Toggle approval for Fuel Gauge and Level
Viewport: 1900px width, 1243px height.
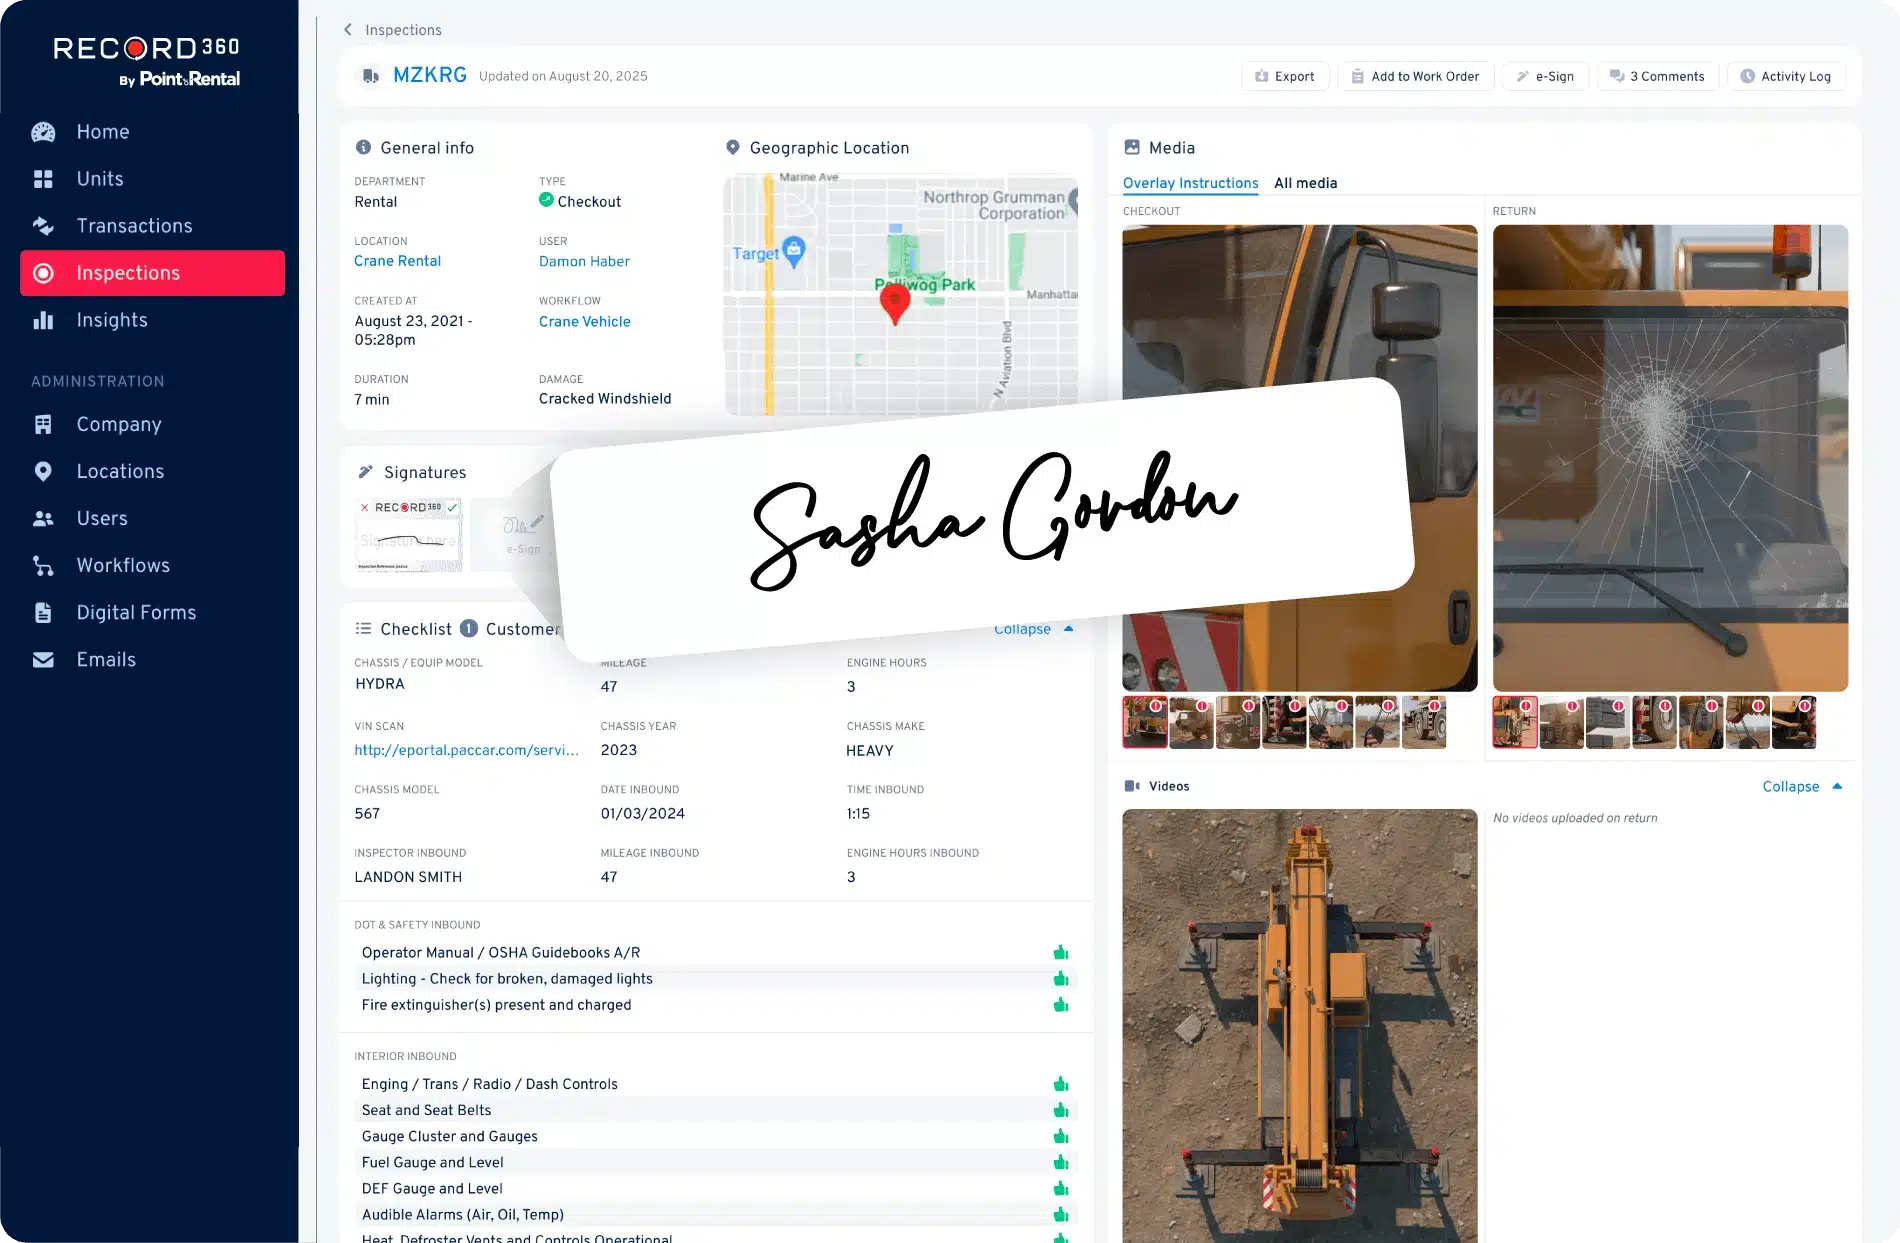[x=1060, y=1161]
